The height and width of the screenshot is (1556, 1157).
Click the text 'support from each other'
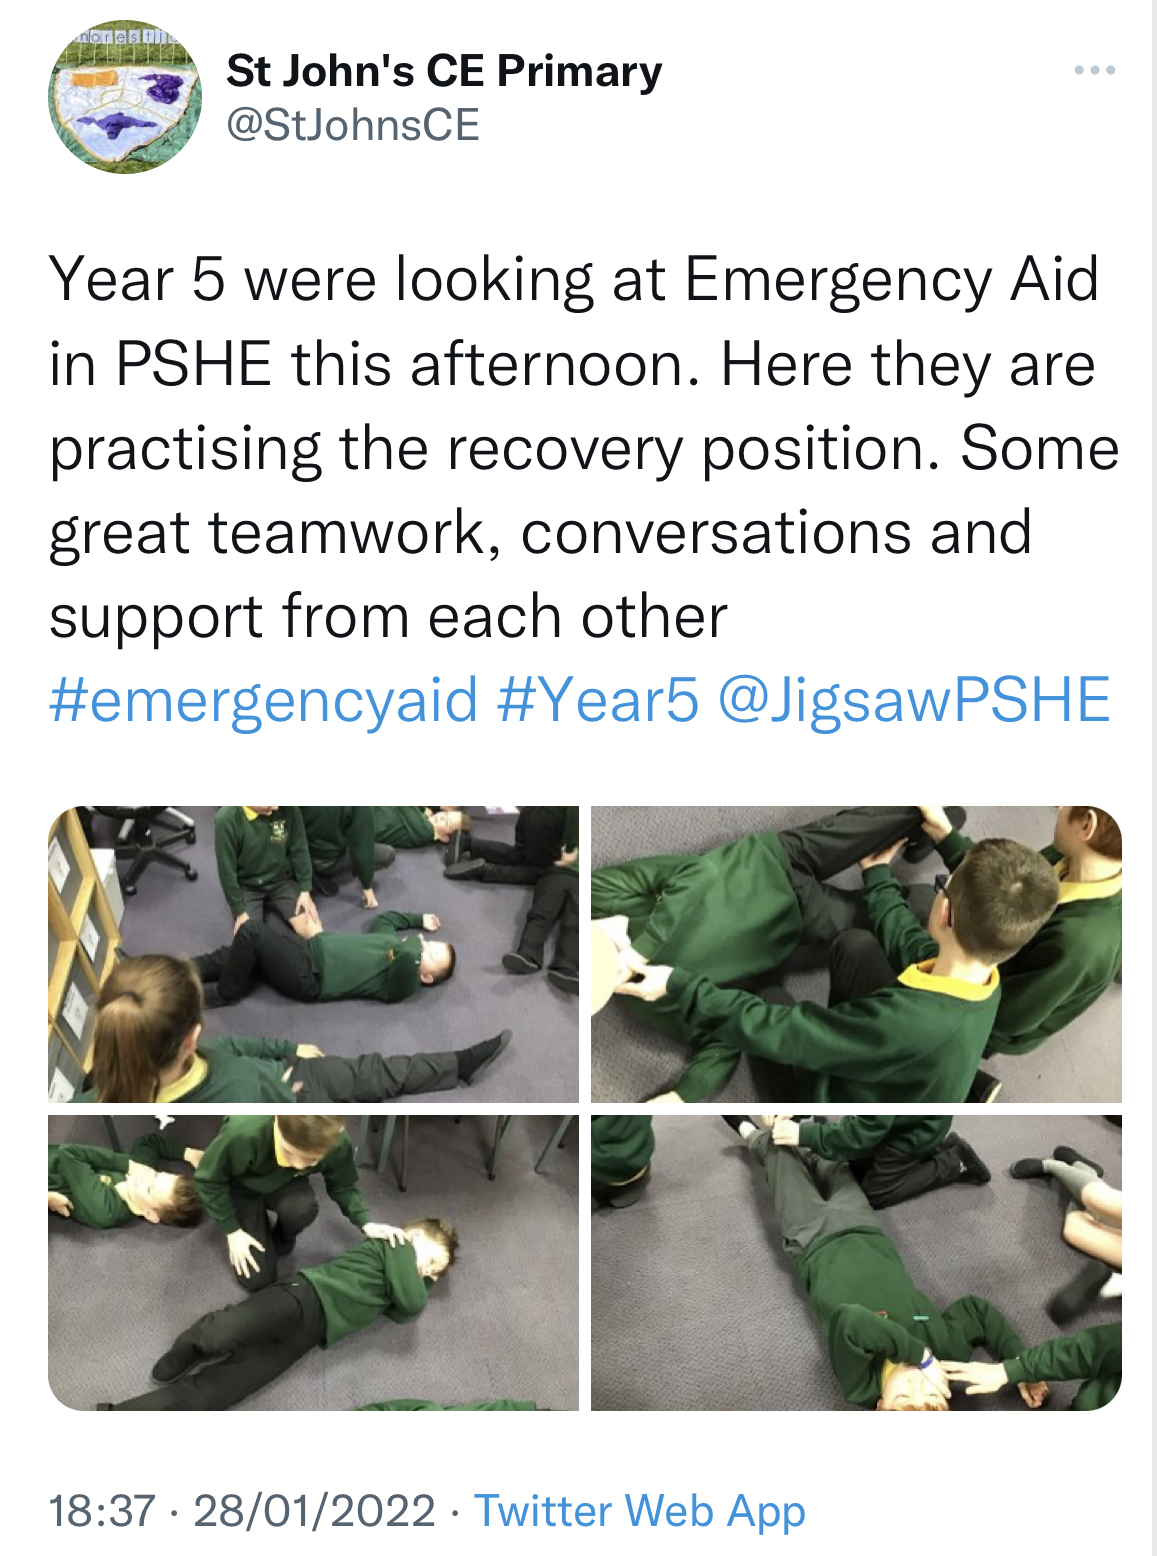click(x=388, y=617)
